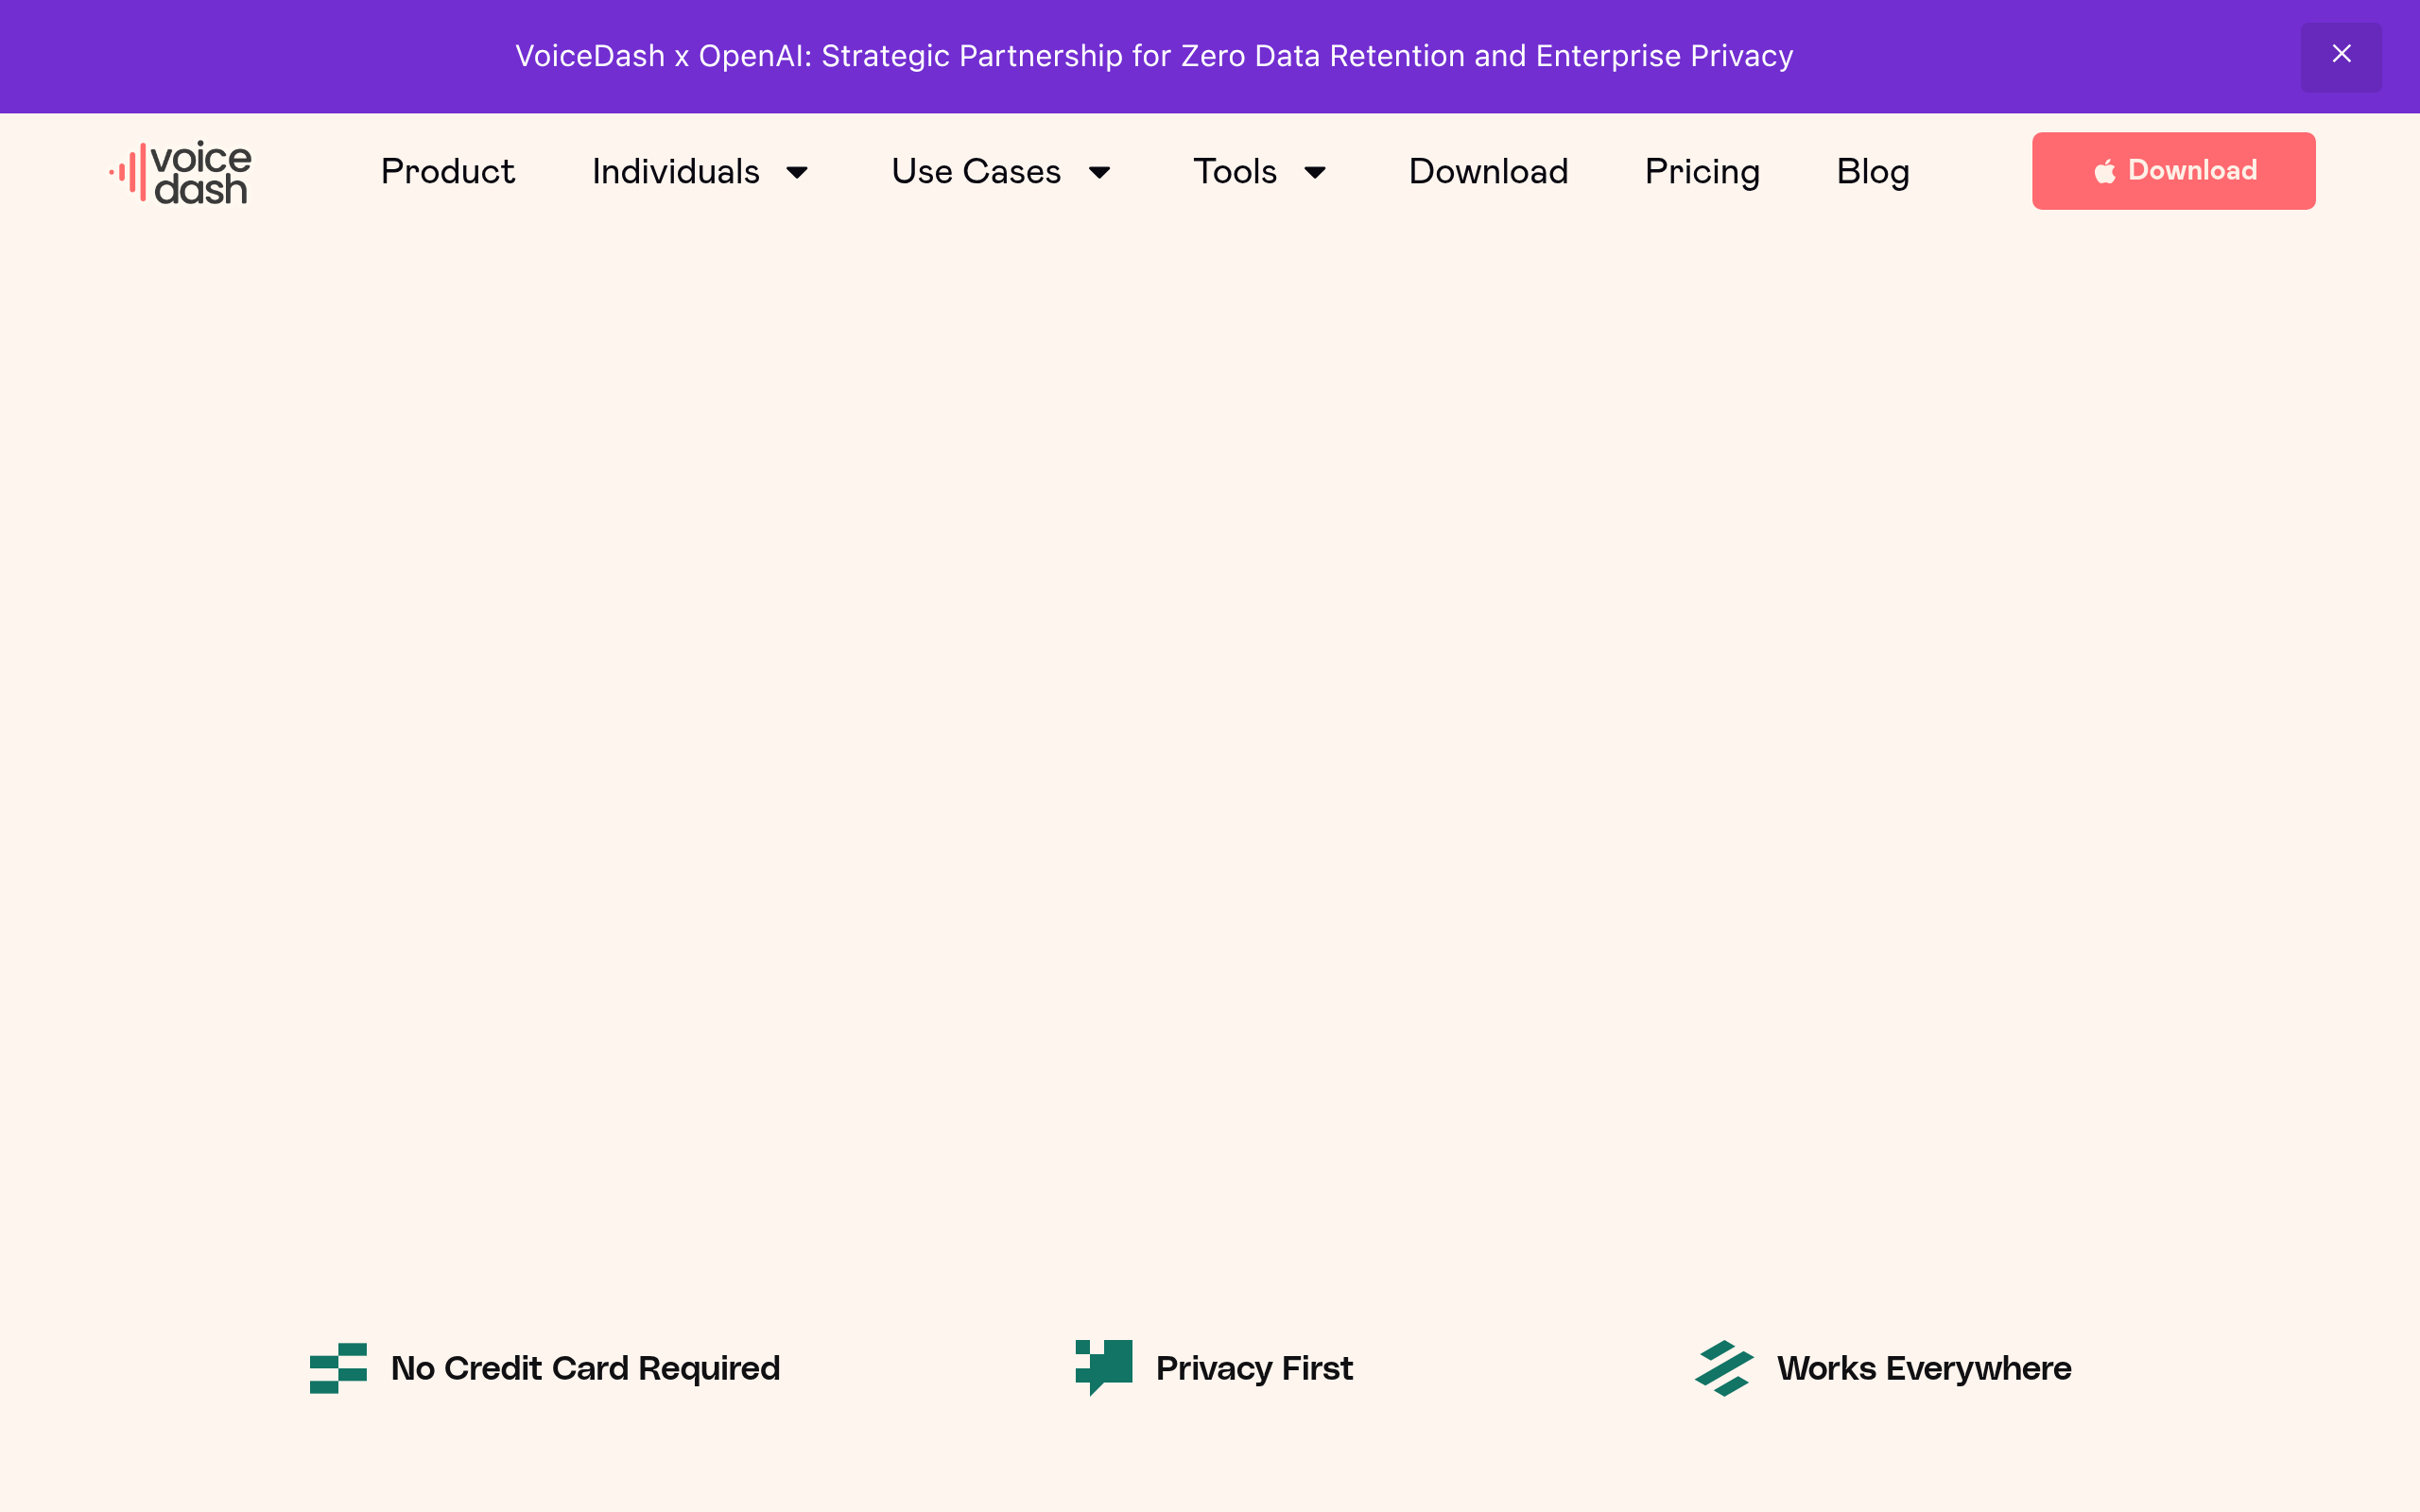Click the VoiceDash logo
The image size is (2420, 1512).
(180, 172)
